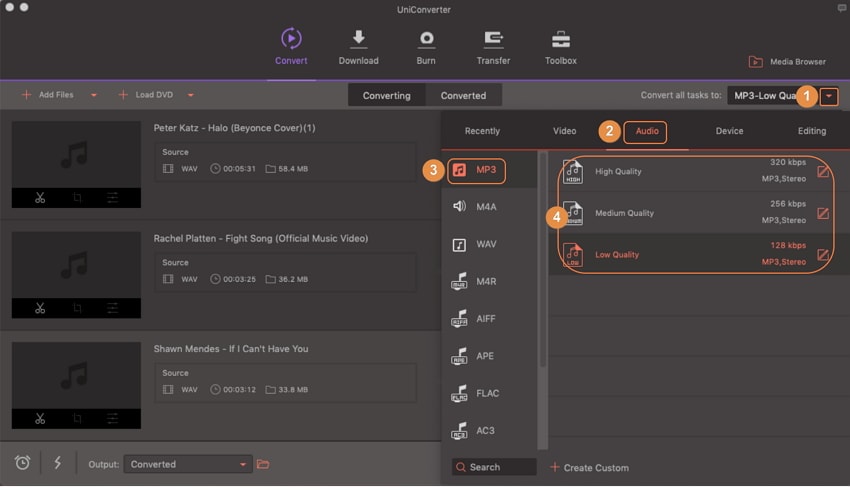
Task: Select the Editing format tab
Action: 812,131
